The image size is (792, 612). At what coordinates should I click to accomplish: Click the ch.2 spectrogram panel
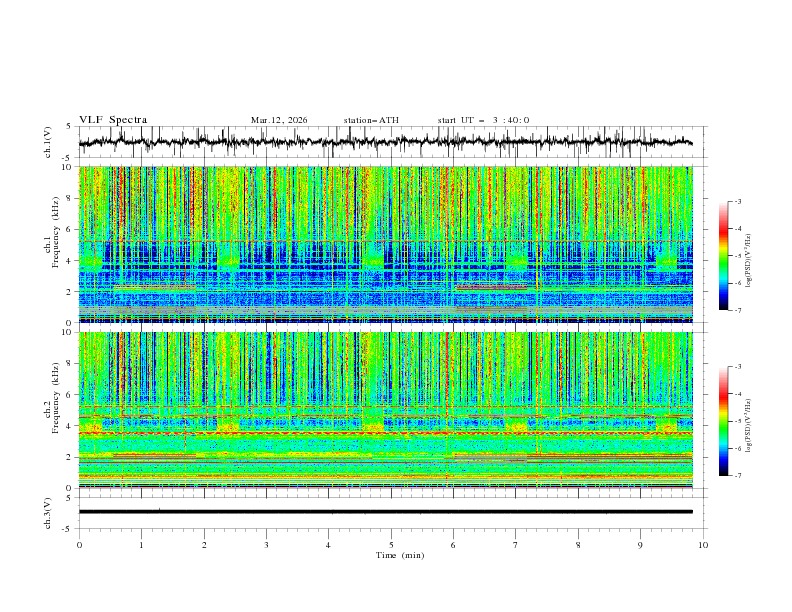386,410
